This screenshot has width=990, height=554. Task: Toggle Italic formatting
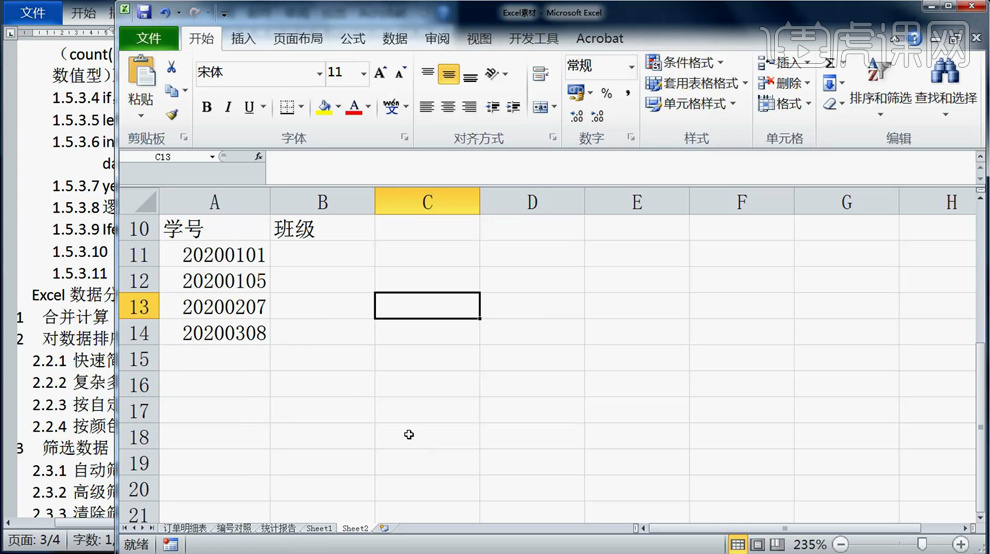coord(228,107)
